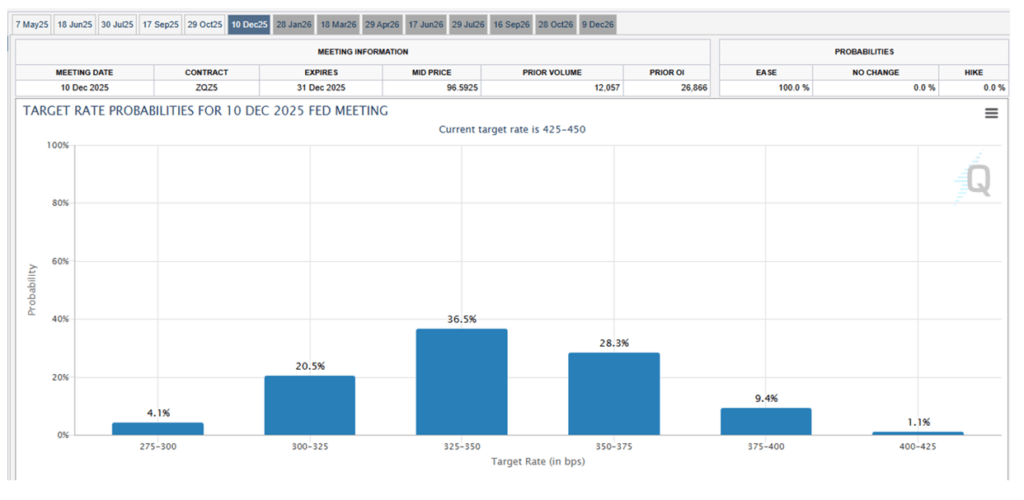Select the 30 Jul25 meeting tab

[117, 25]
